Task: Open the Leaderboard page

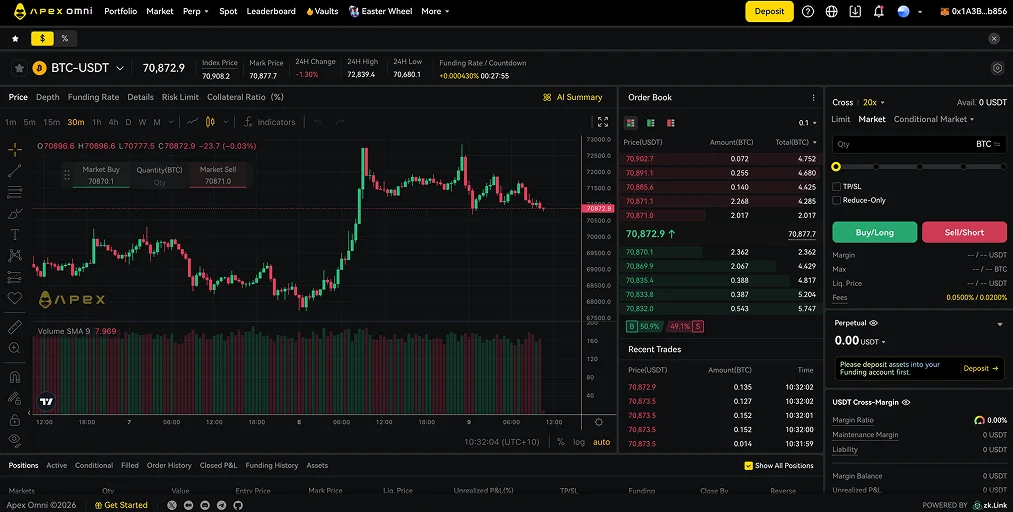Action: (x=271, y=12)
